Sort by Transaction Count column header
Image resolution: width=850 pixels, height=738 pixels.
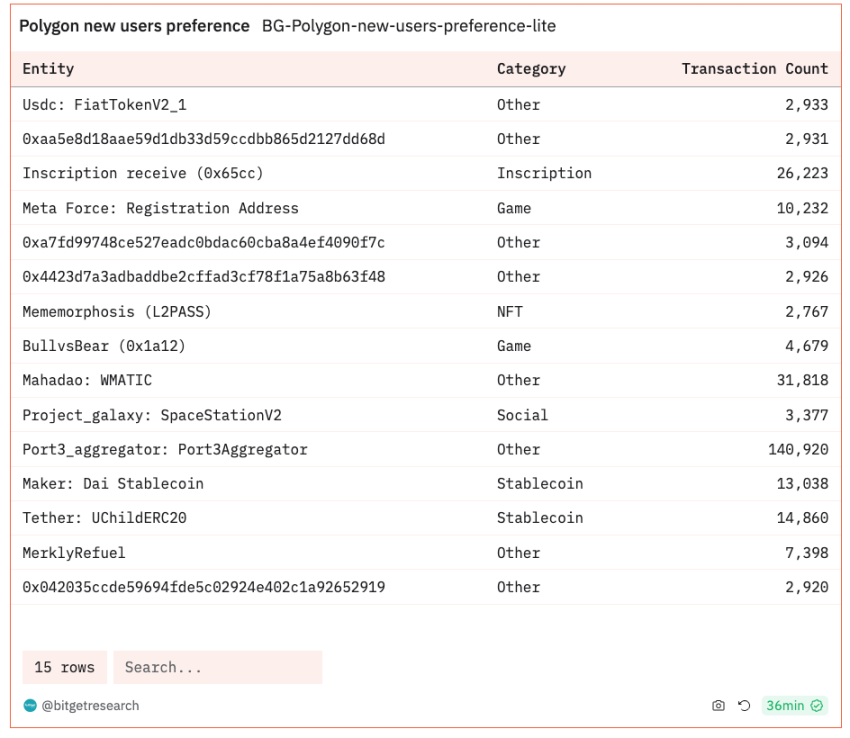(754, 69)
